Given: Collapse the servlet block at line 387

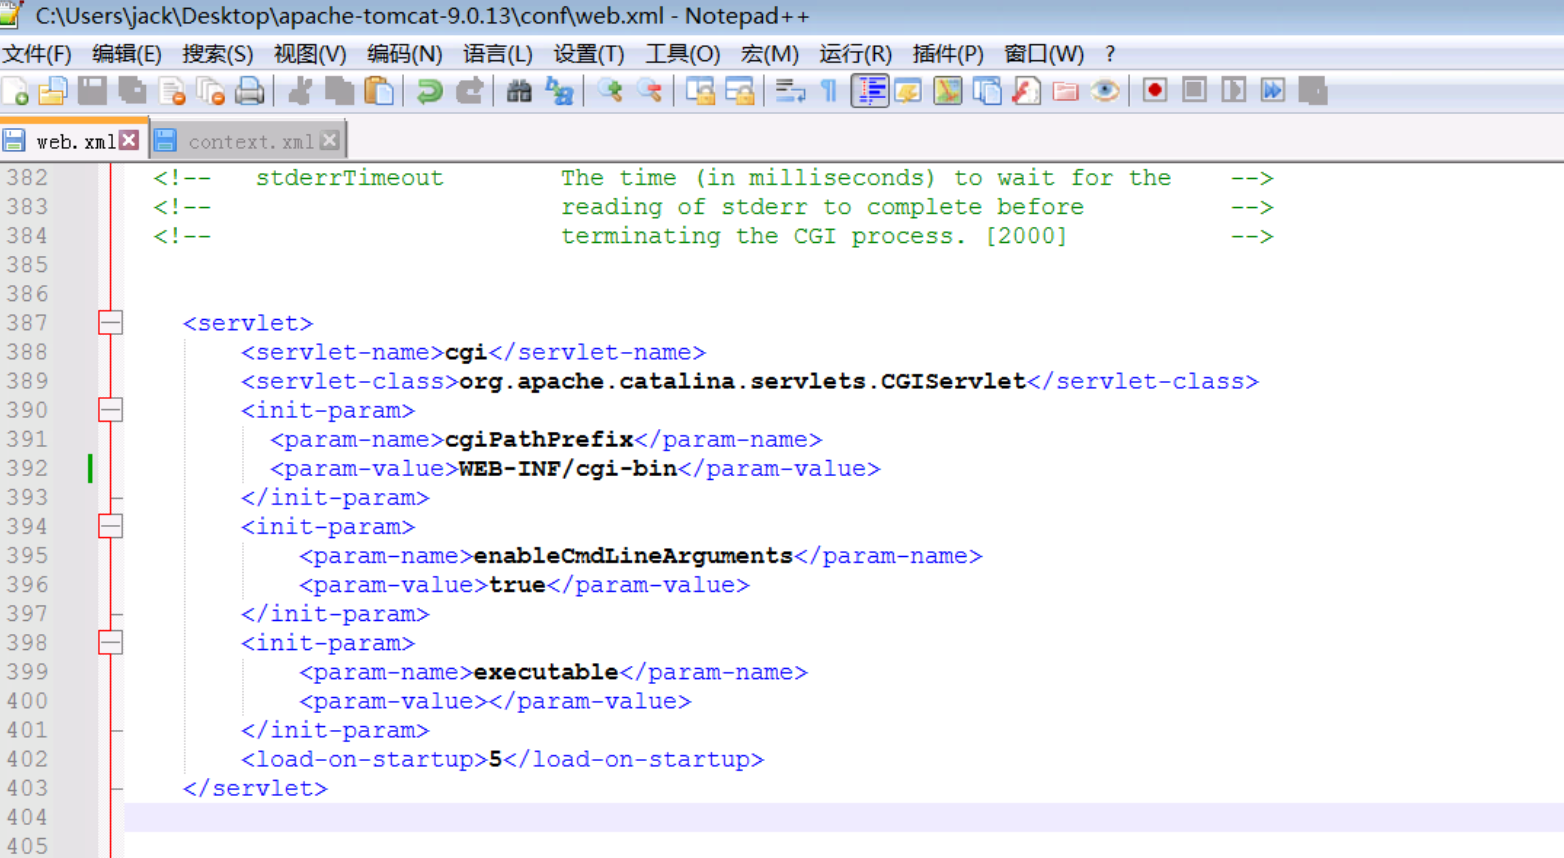Looking at the screenshot, I should (x=111, y=322).
